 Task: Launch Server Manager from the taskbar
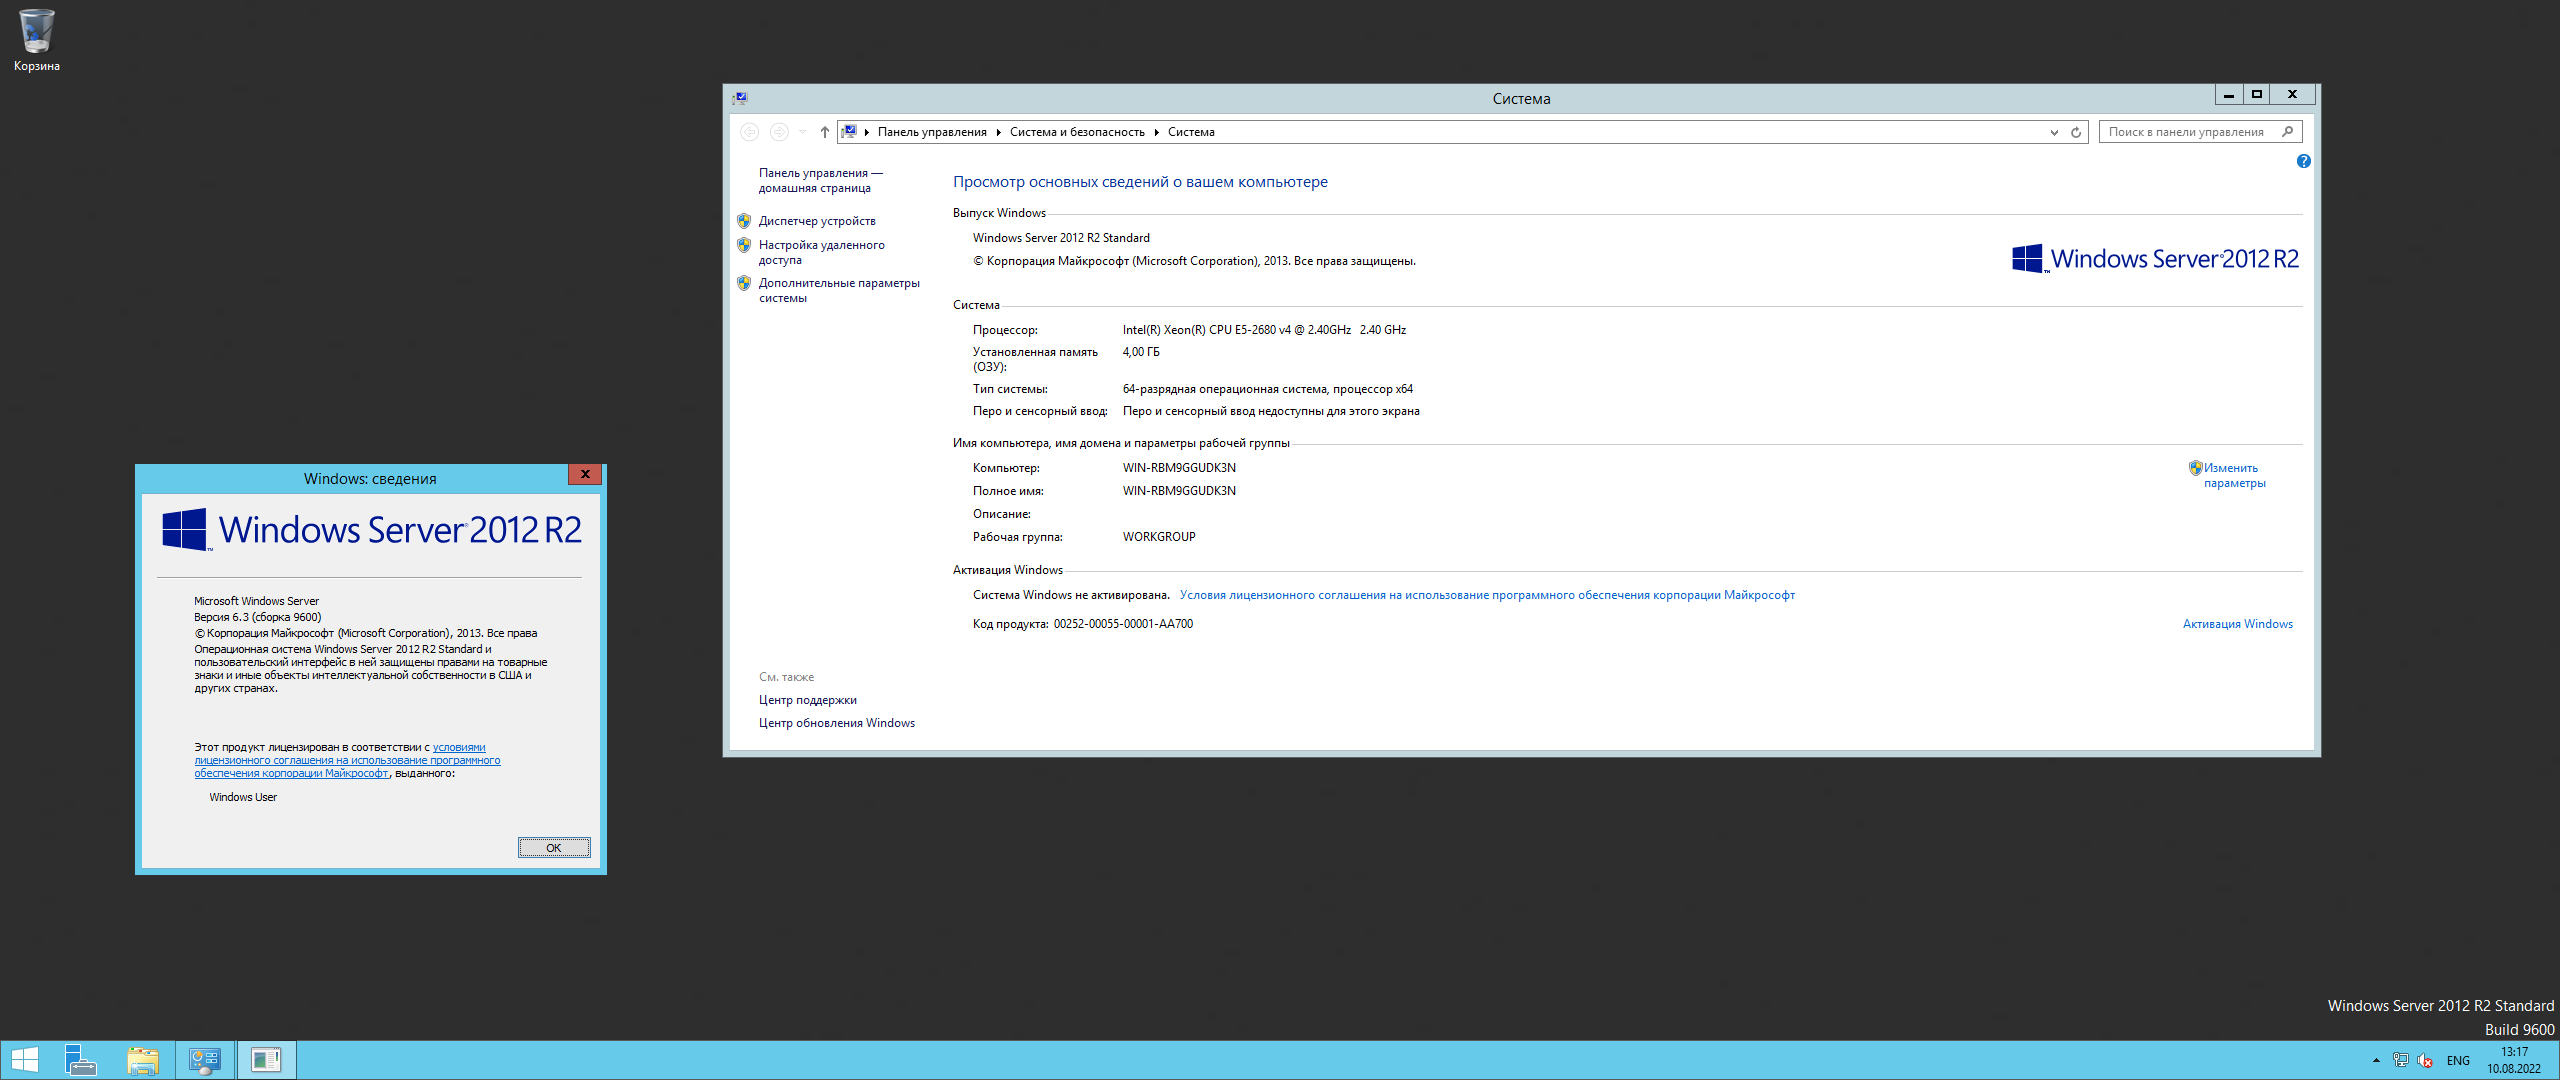coord(80,1060)
